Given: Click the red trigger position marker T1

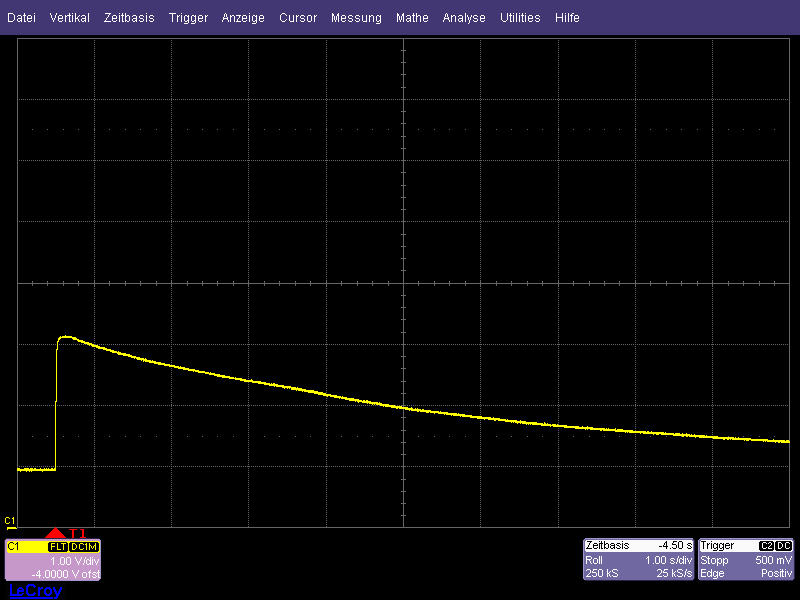Looking at the screenshot, I should pyautogui.click(x=56, y=533).
